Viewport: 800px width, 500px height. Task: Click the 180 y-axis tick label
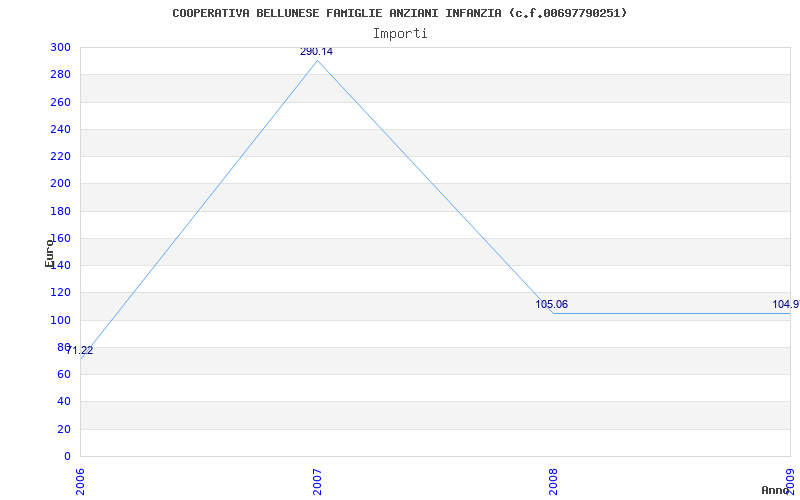60,211
